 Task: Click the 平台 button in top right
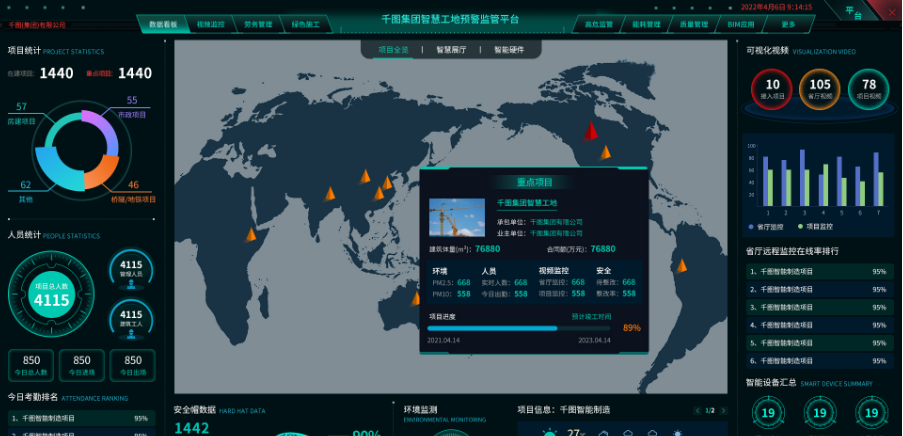[x=852, y=13]
